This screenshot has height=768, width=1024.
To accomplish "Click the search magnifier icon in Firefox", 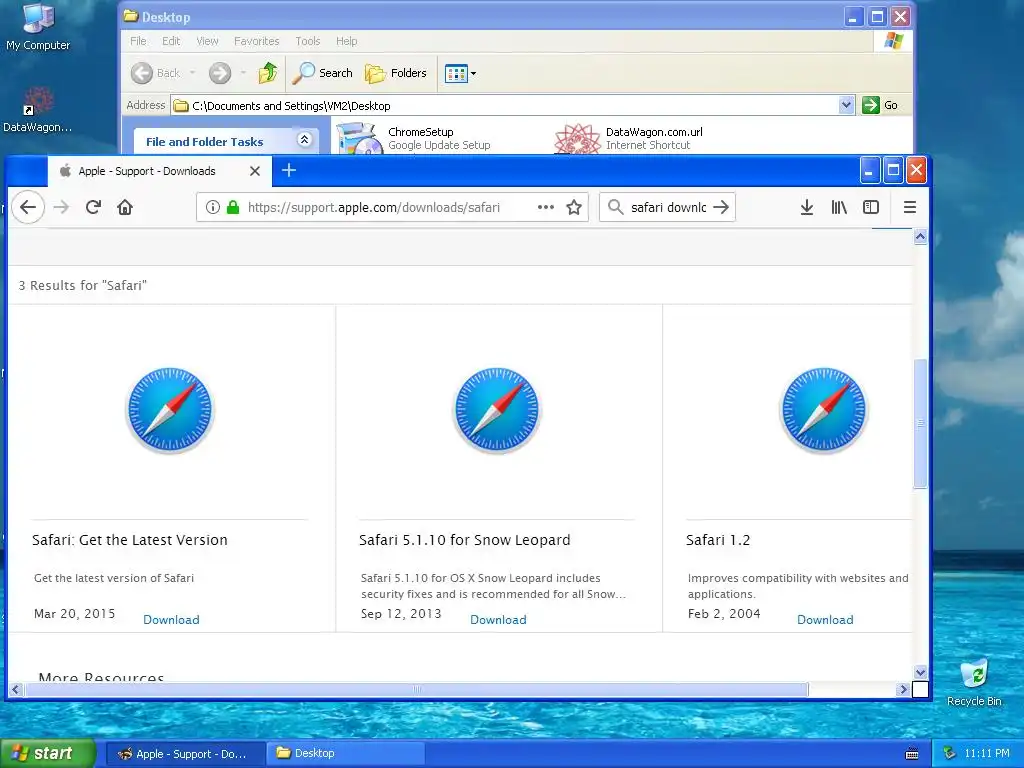I will [x=615, y=207].
